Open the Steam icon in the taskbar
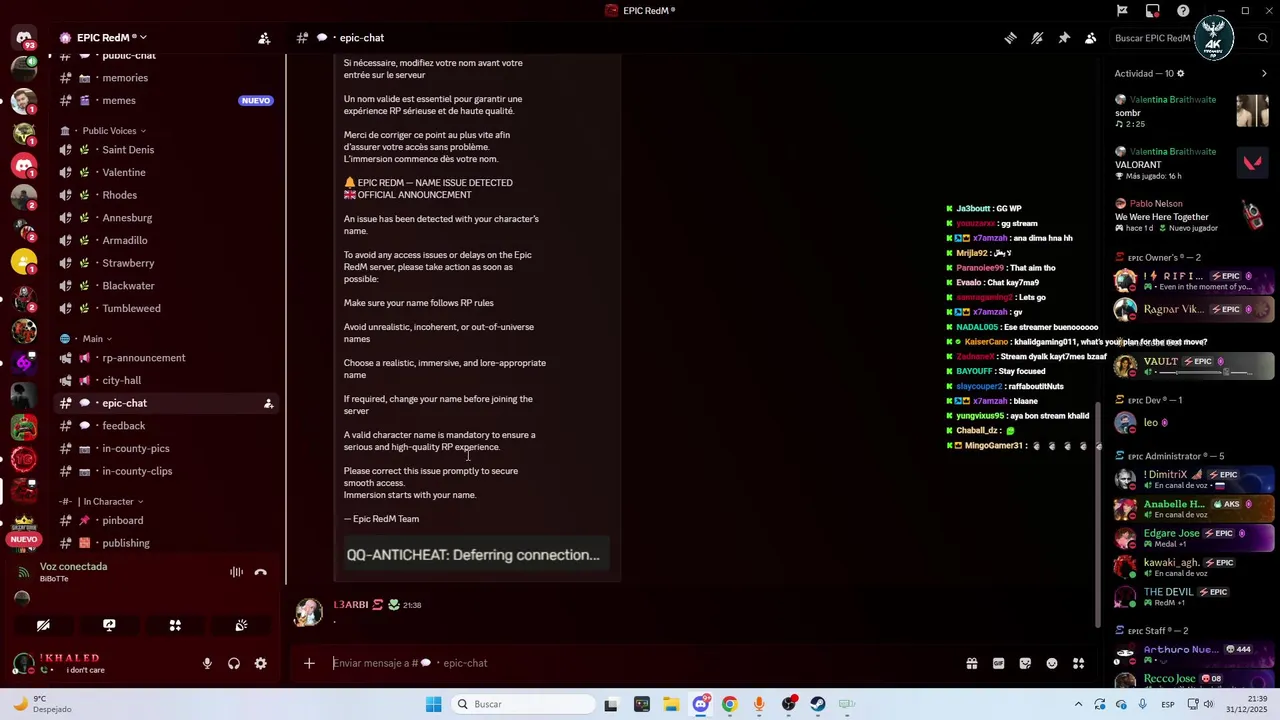Image resolution: width=1280 pixels, height=720 pixels. coord(818,704)
